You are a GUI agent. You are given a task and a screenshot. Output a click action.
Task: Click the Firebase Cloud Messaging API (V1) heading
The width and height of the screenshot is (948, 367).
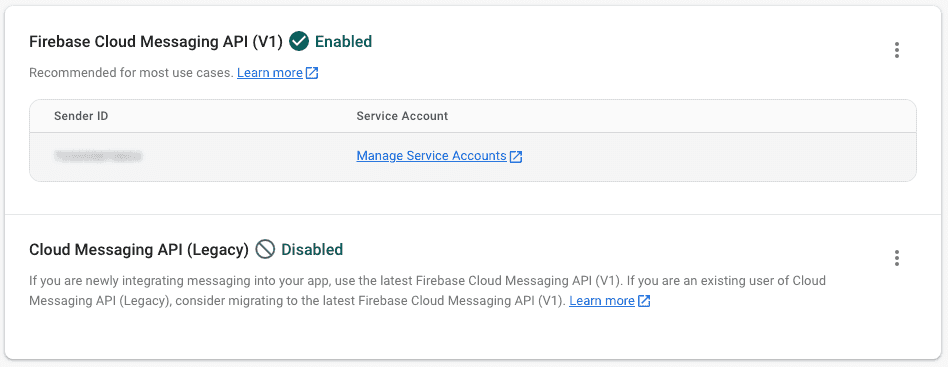(156, 42)
